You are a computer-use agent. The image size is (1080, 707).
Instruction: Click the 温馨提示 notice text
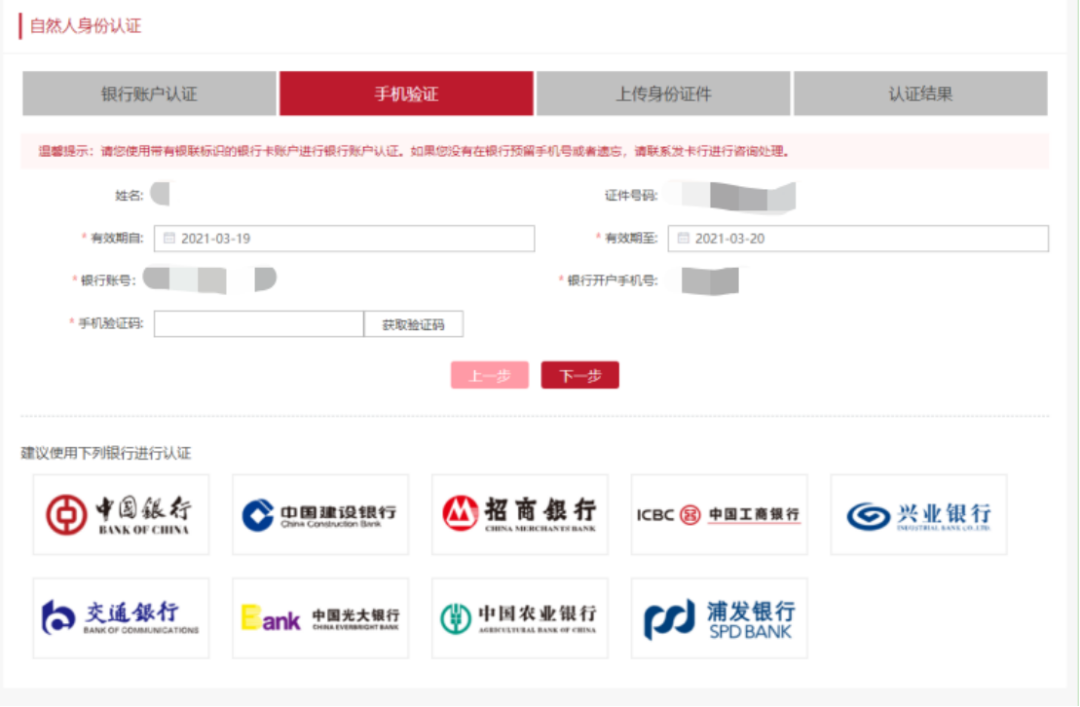coord(413,151)
